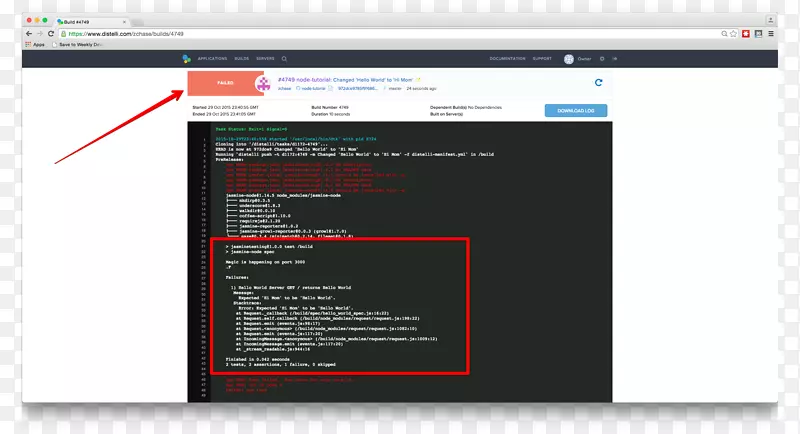Click the Owner account label
This screenshot has width=800, height=434.
[x=584, y=59]
